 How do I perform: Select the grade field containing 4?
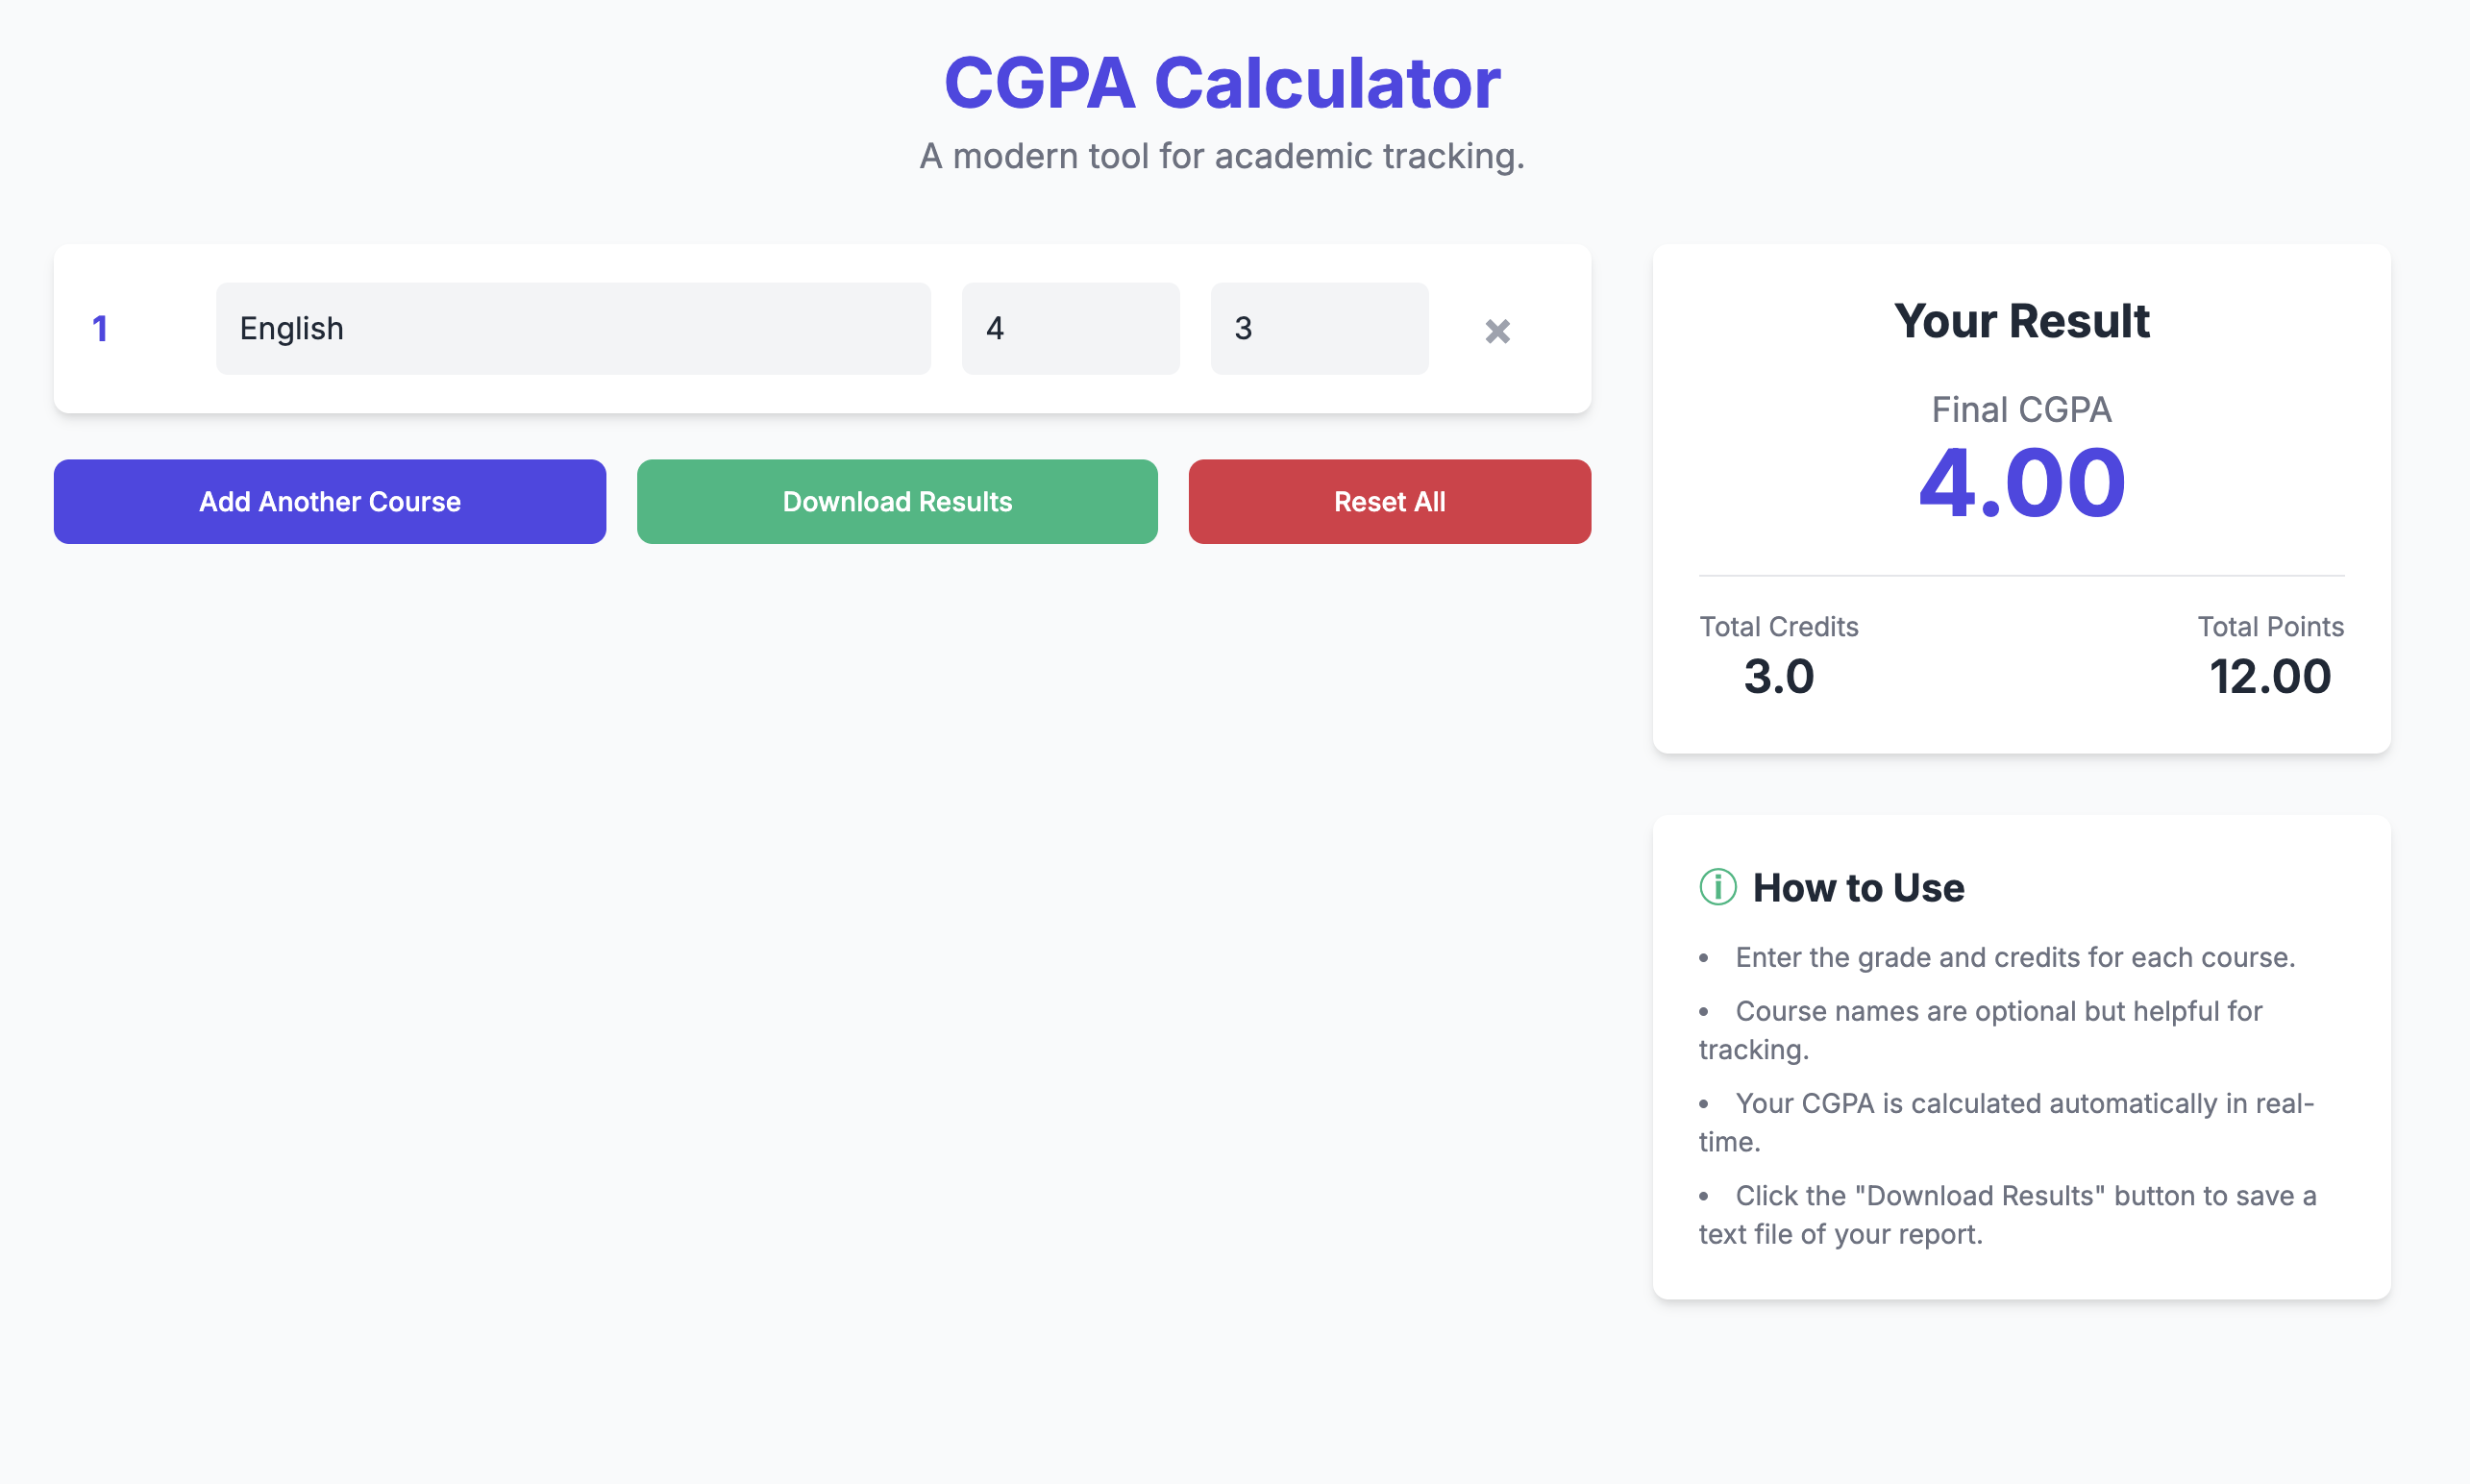[x=1070, y=327]
